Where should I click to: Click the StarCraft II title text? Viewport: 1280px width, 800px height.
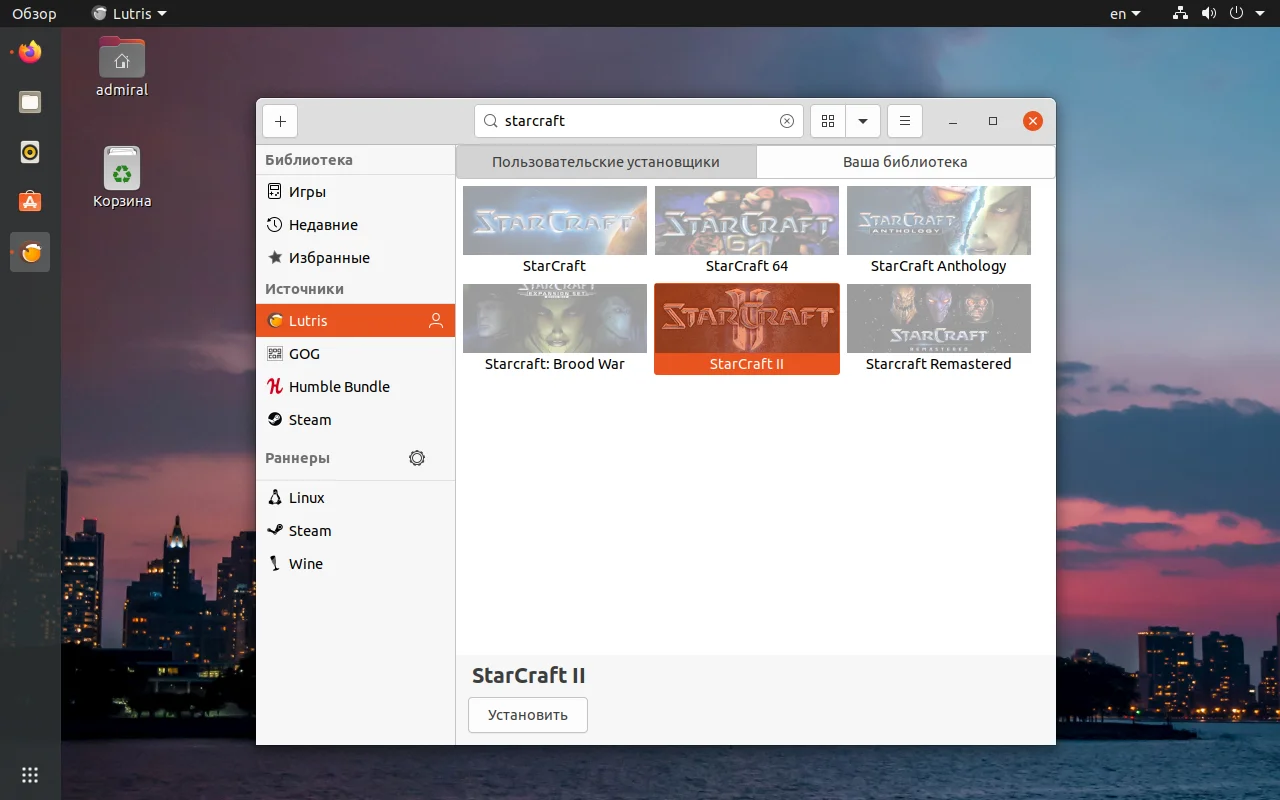529,675
